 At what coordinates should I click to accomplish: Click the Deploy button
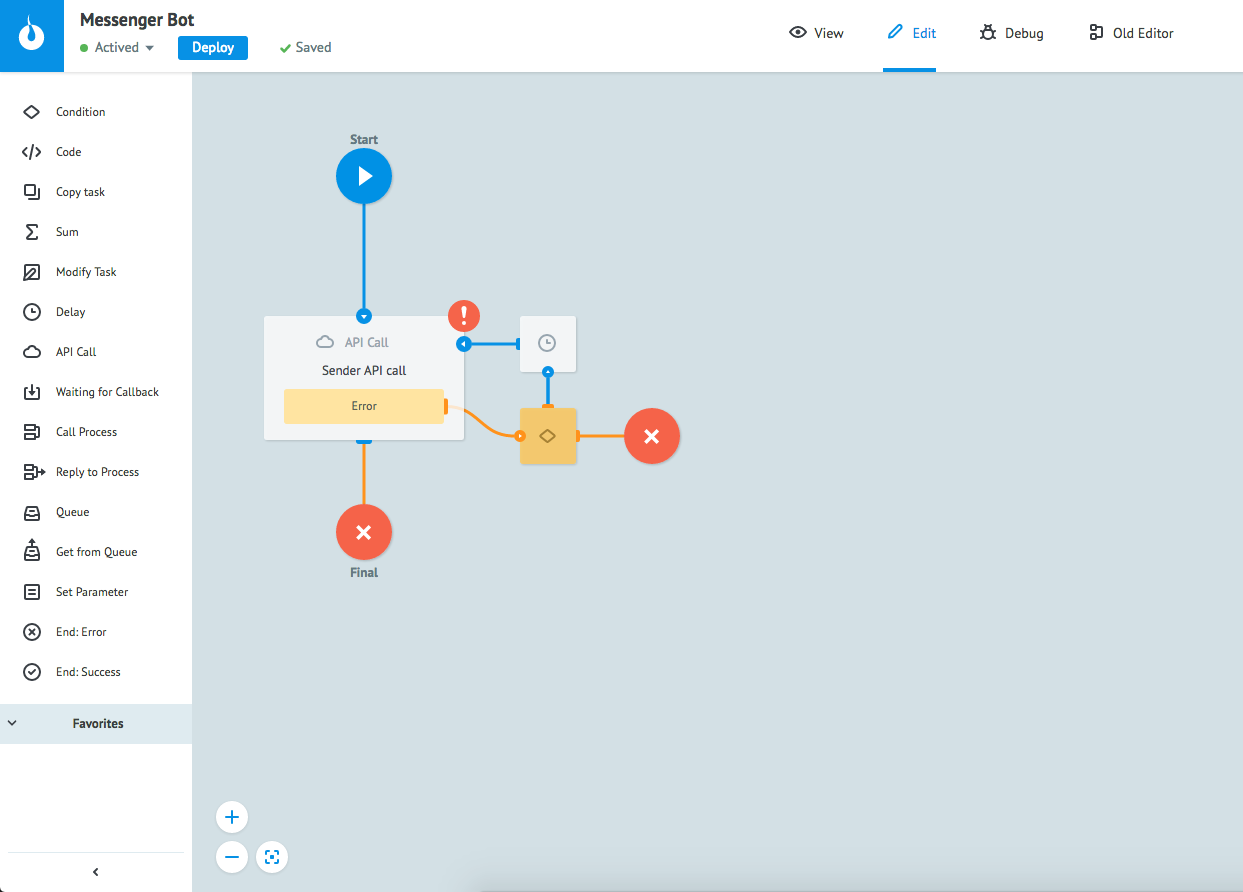213,48
